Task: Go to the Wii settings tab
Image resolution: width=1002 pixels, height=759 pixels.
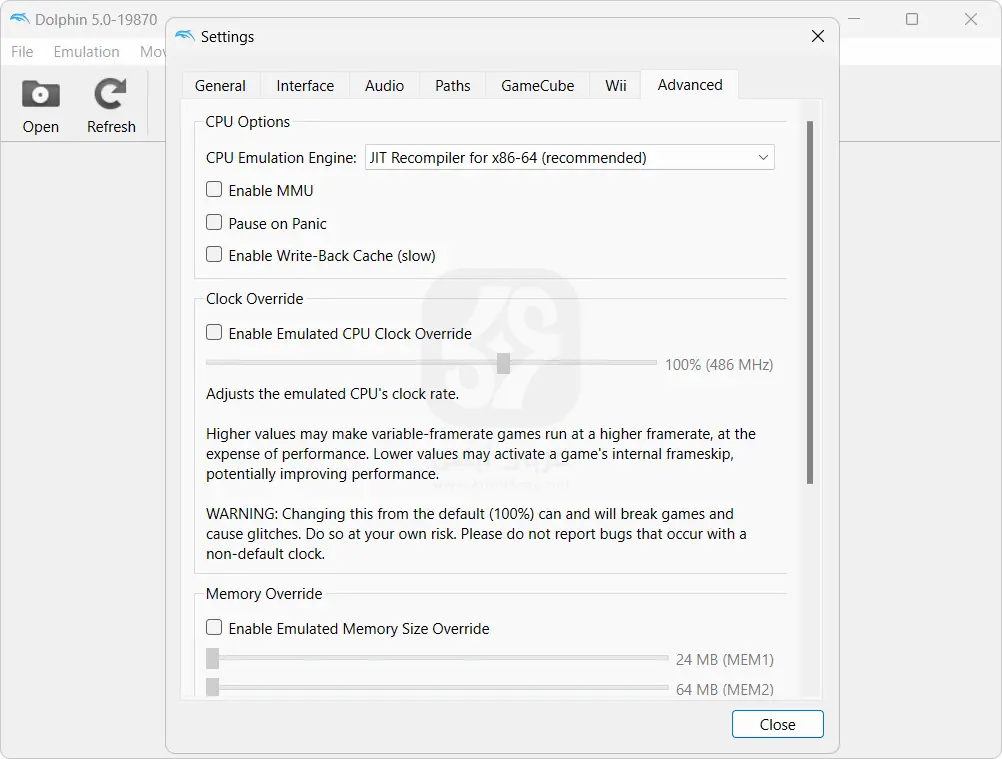Action: (x=616, y=86)
